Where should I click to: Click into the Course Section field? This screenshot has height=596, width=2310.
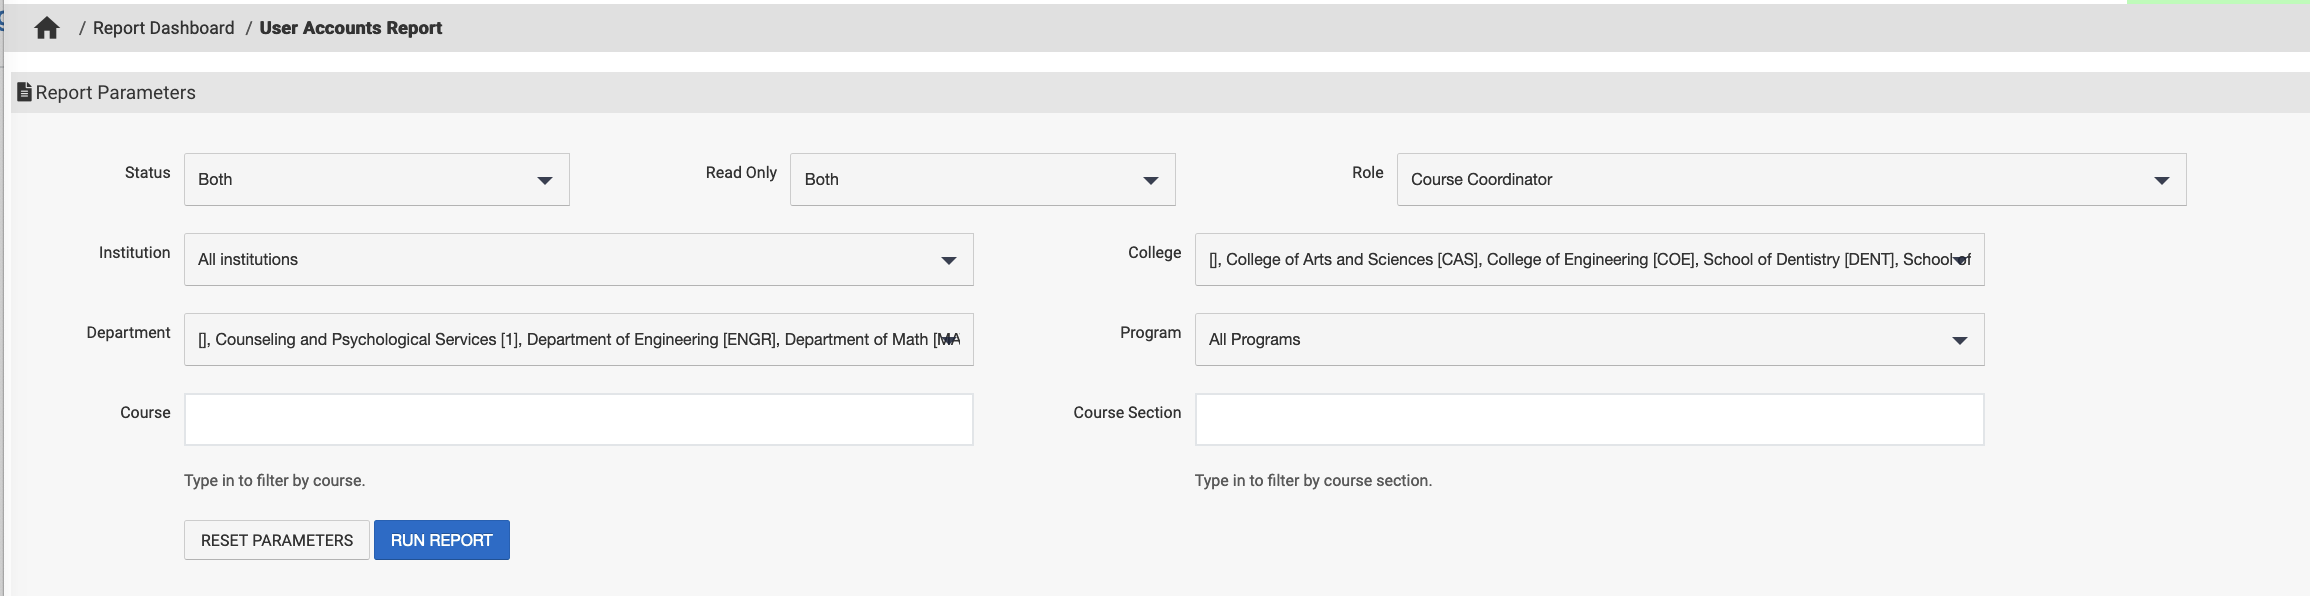(1589, 419)
